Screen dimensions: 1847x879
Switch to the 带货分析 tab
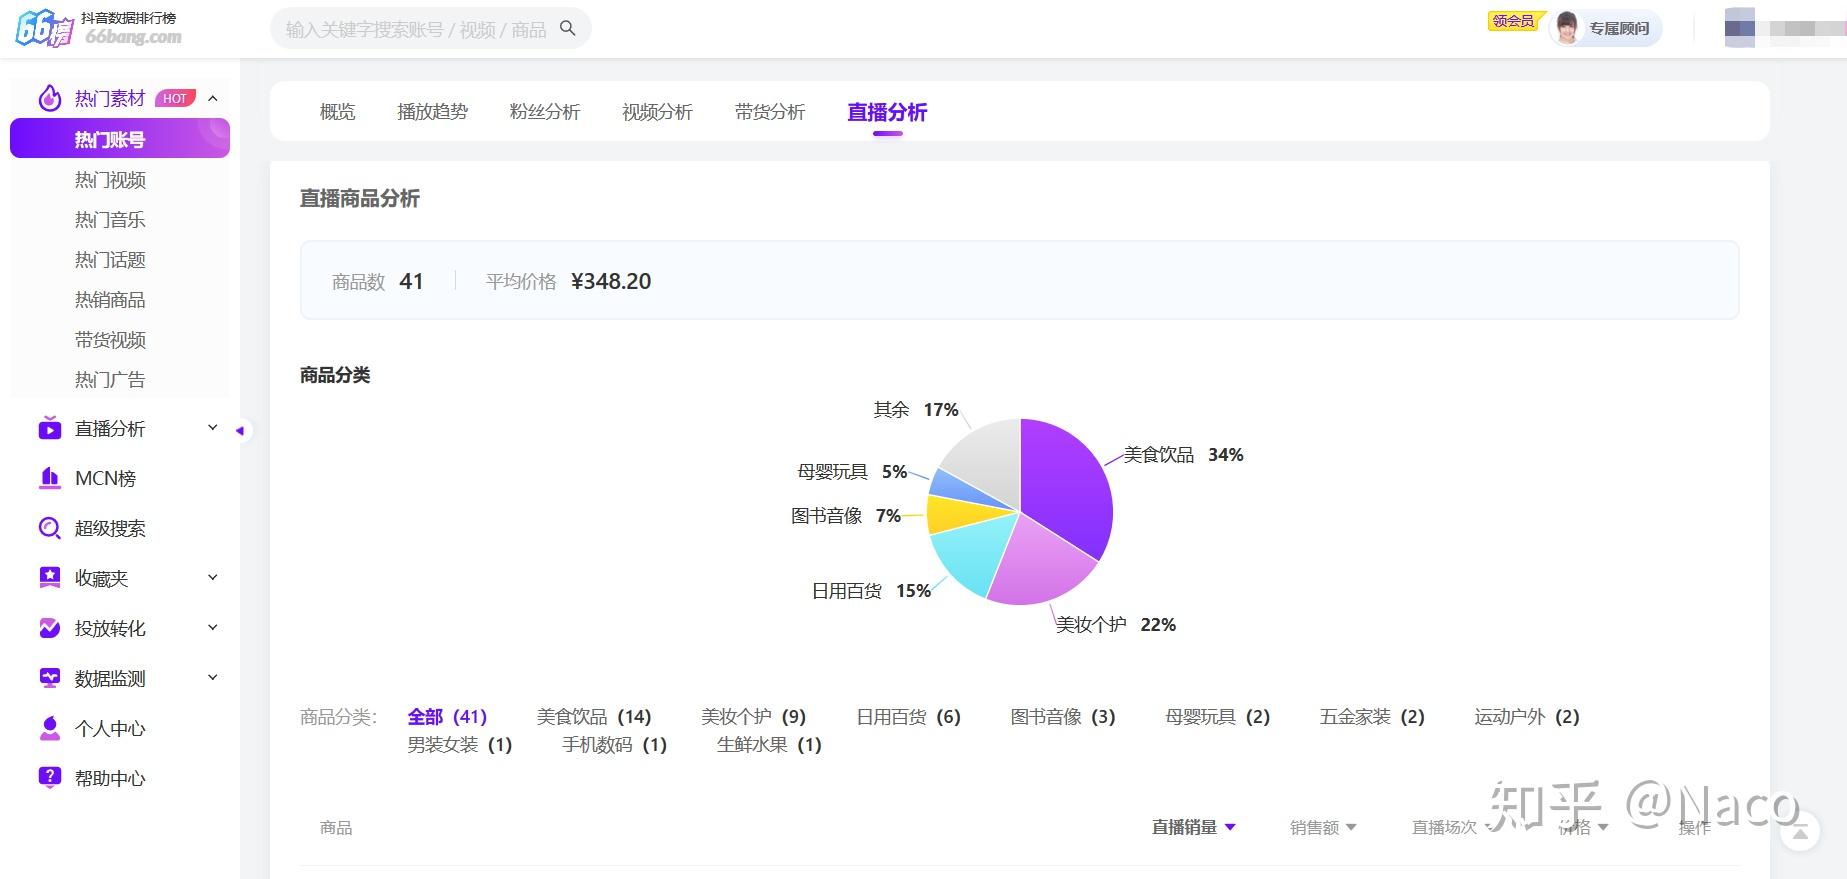770,112
